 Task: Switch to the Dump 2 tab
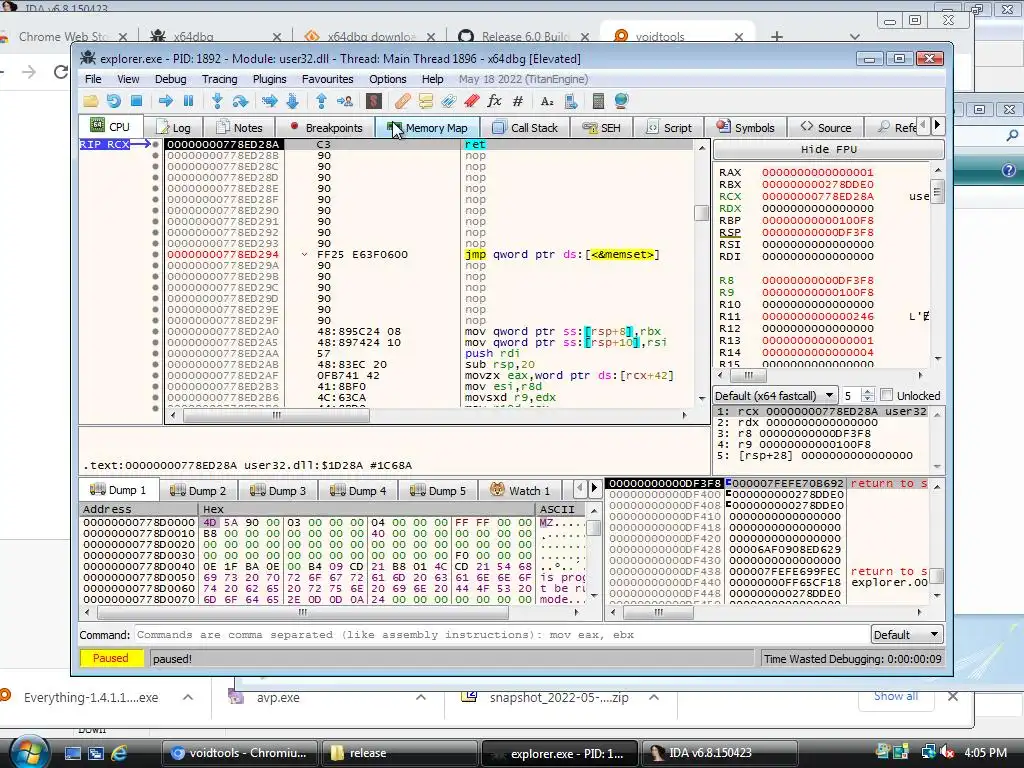pyautogui.click(x=199, y=490)
